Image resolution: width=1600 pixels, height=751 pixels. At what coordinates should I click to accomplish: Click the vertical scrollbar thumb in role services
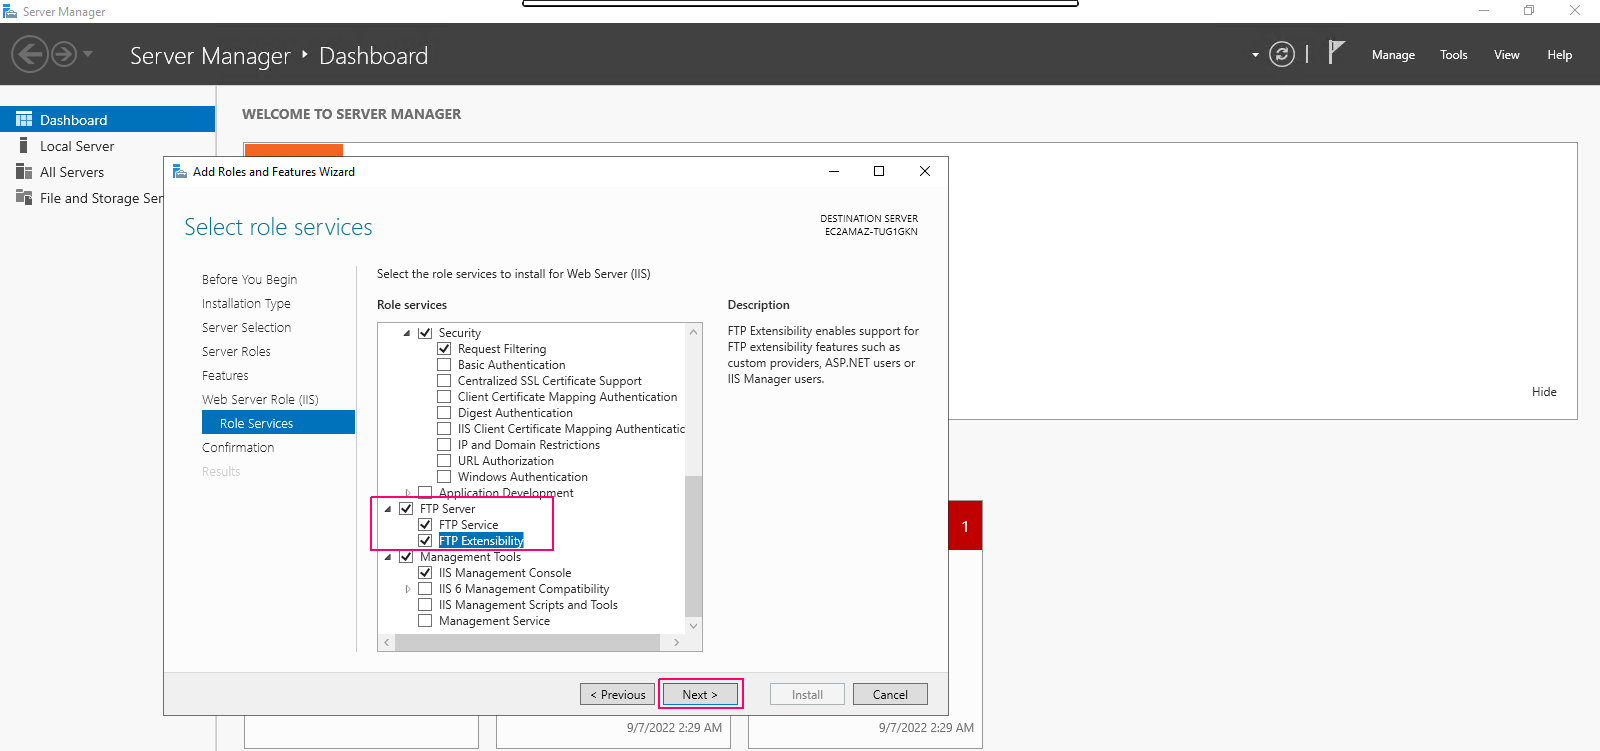point(694,545)
